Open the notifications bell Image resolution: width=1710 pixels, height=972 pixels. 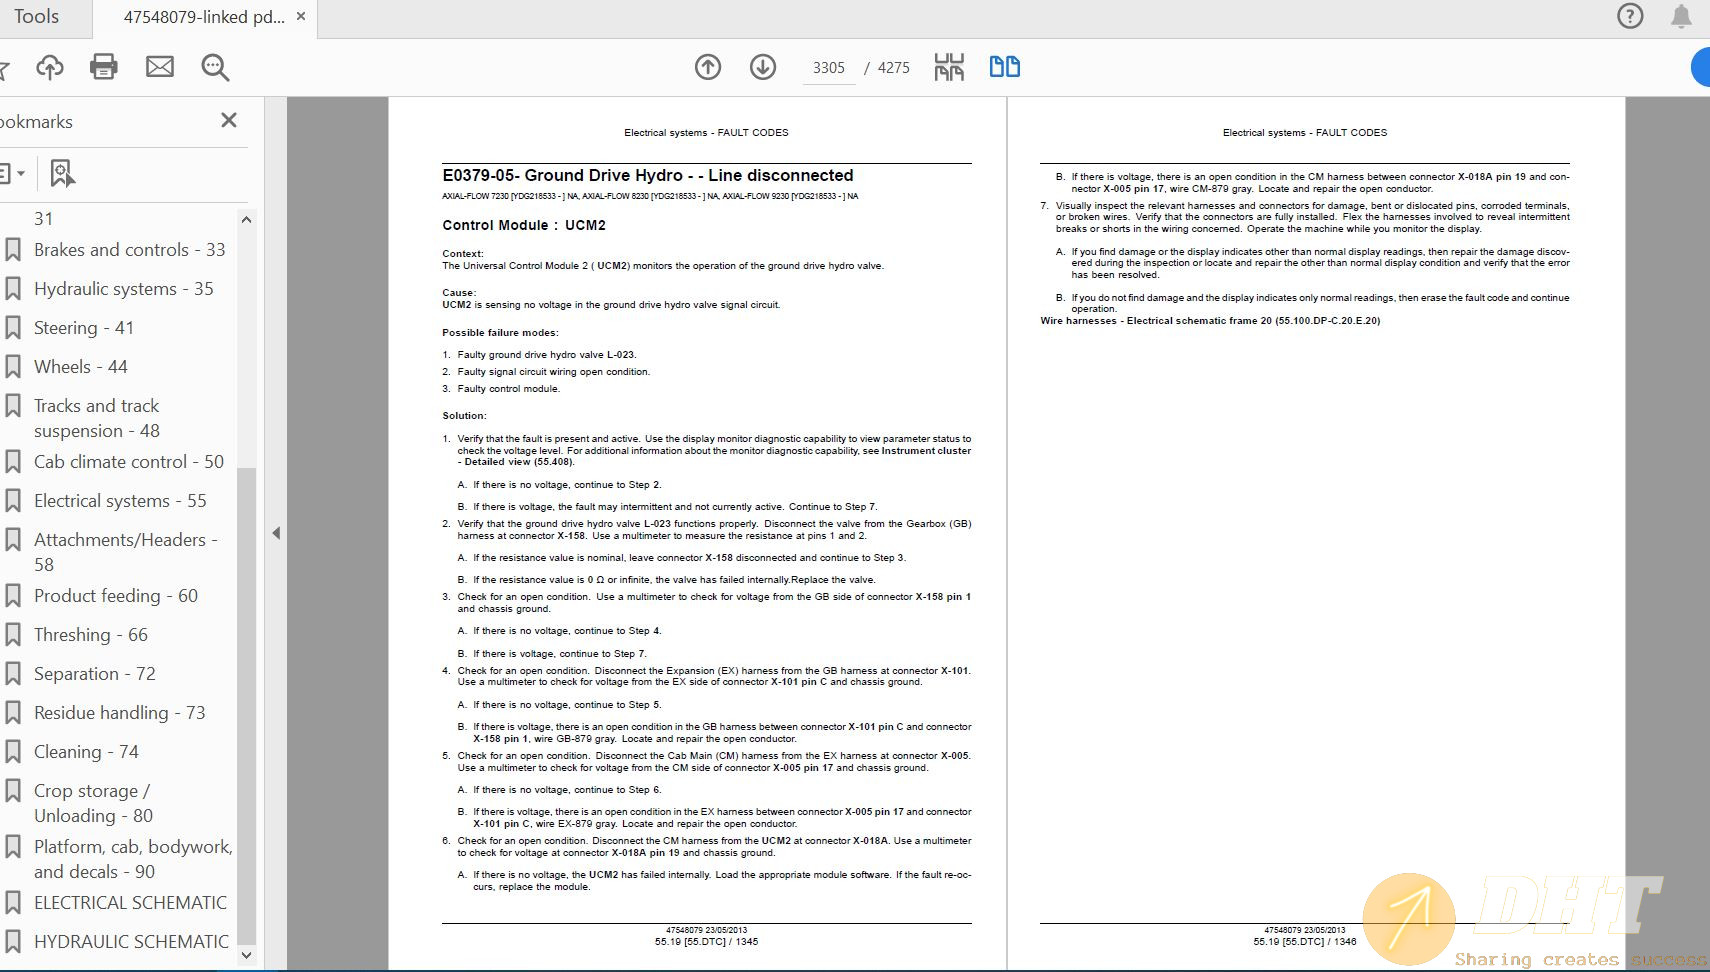(x=1681, y=16)
